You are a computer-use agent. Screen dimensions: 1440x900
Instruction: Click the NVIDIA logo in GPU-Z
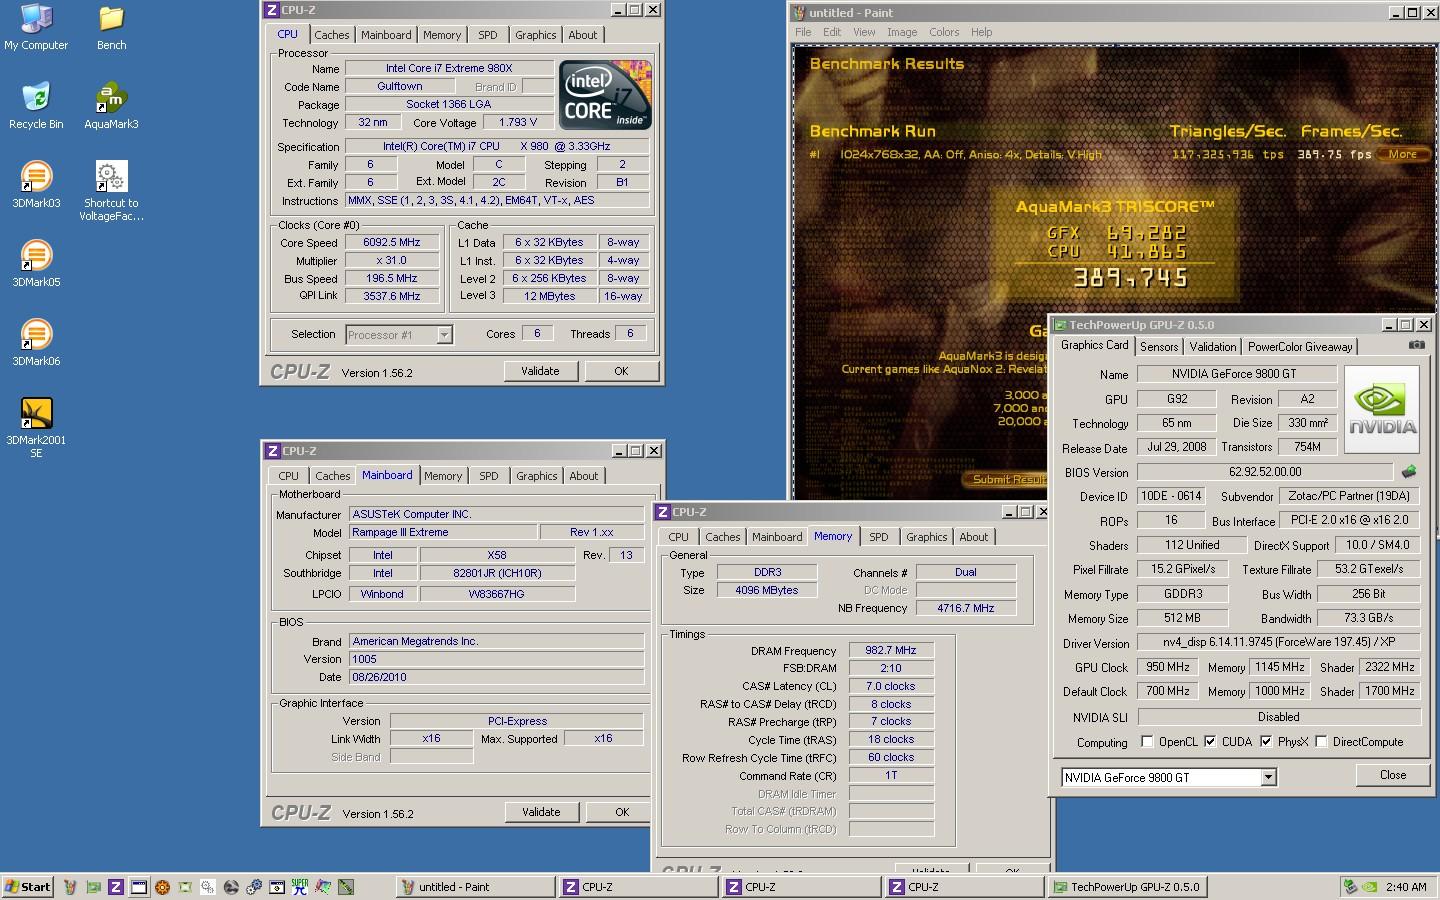click(x=1382, y=410)
